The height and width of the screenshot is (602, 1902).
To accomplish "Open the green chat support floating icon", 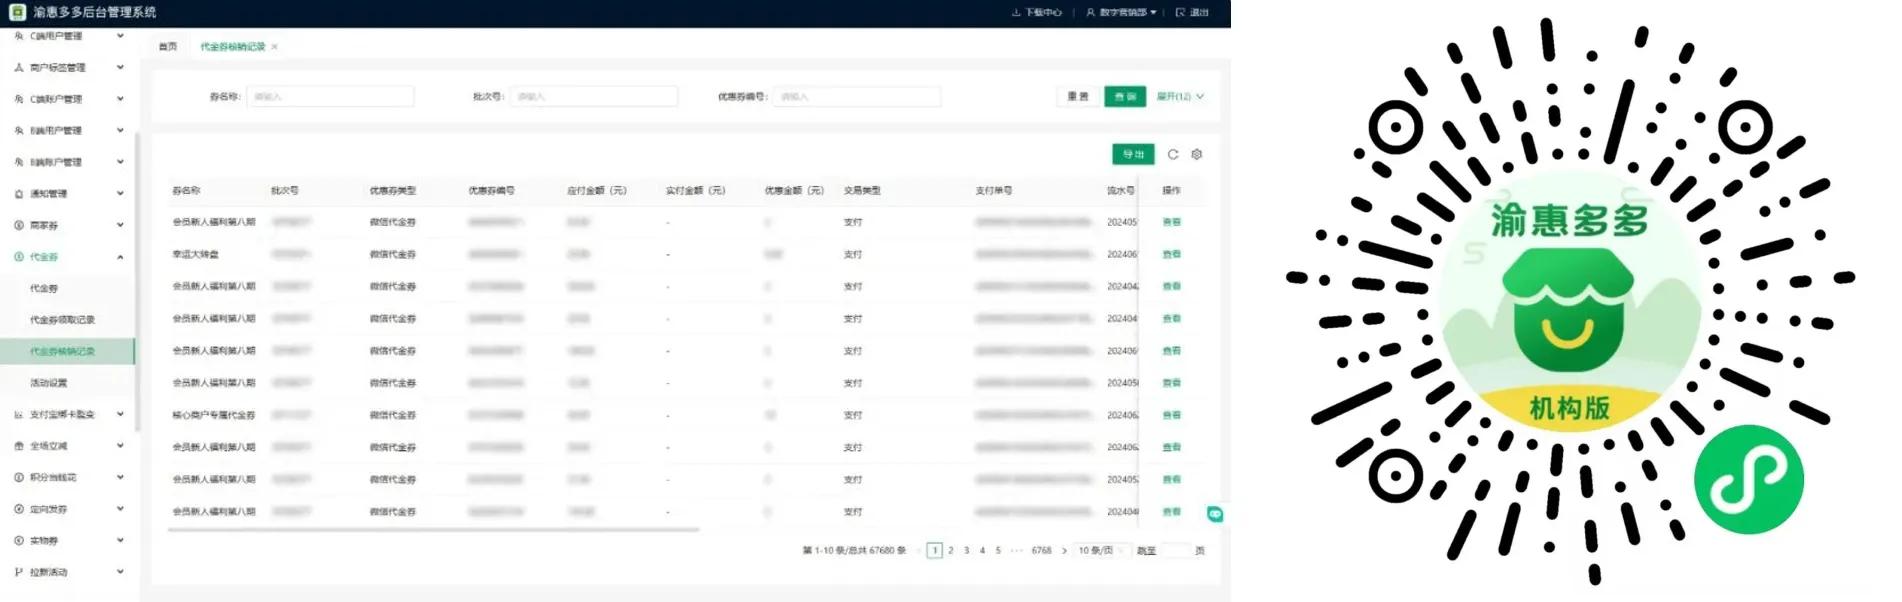I will [1215, 514].
